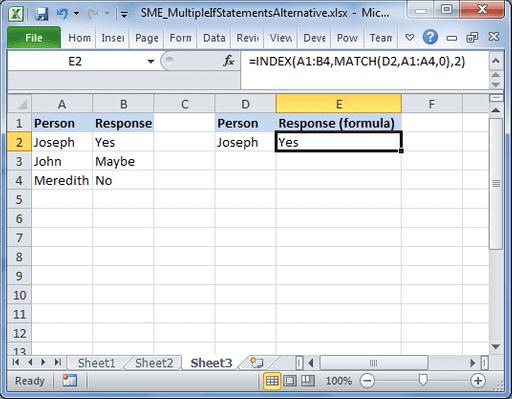Open the Team ribbon tab

(x=381, y=38)
